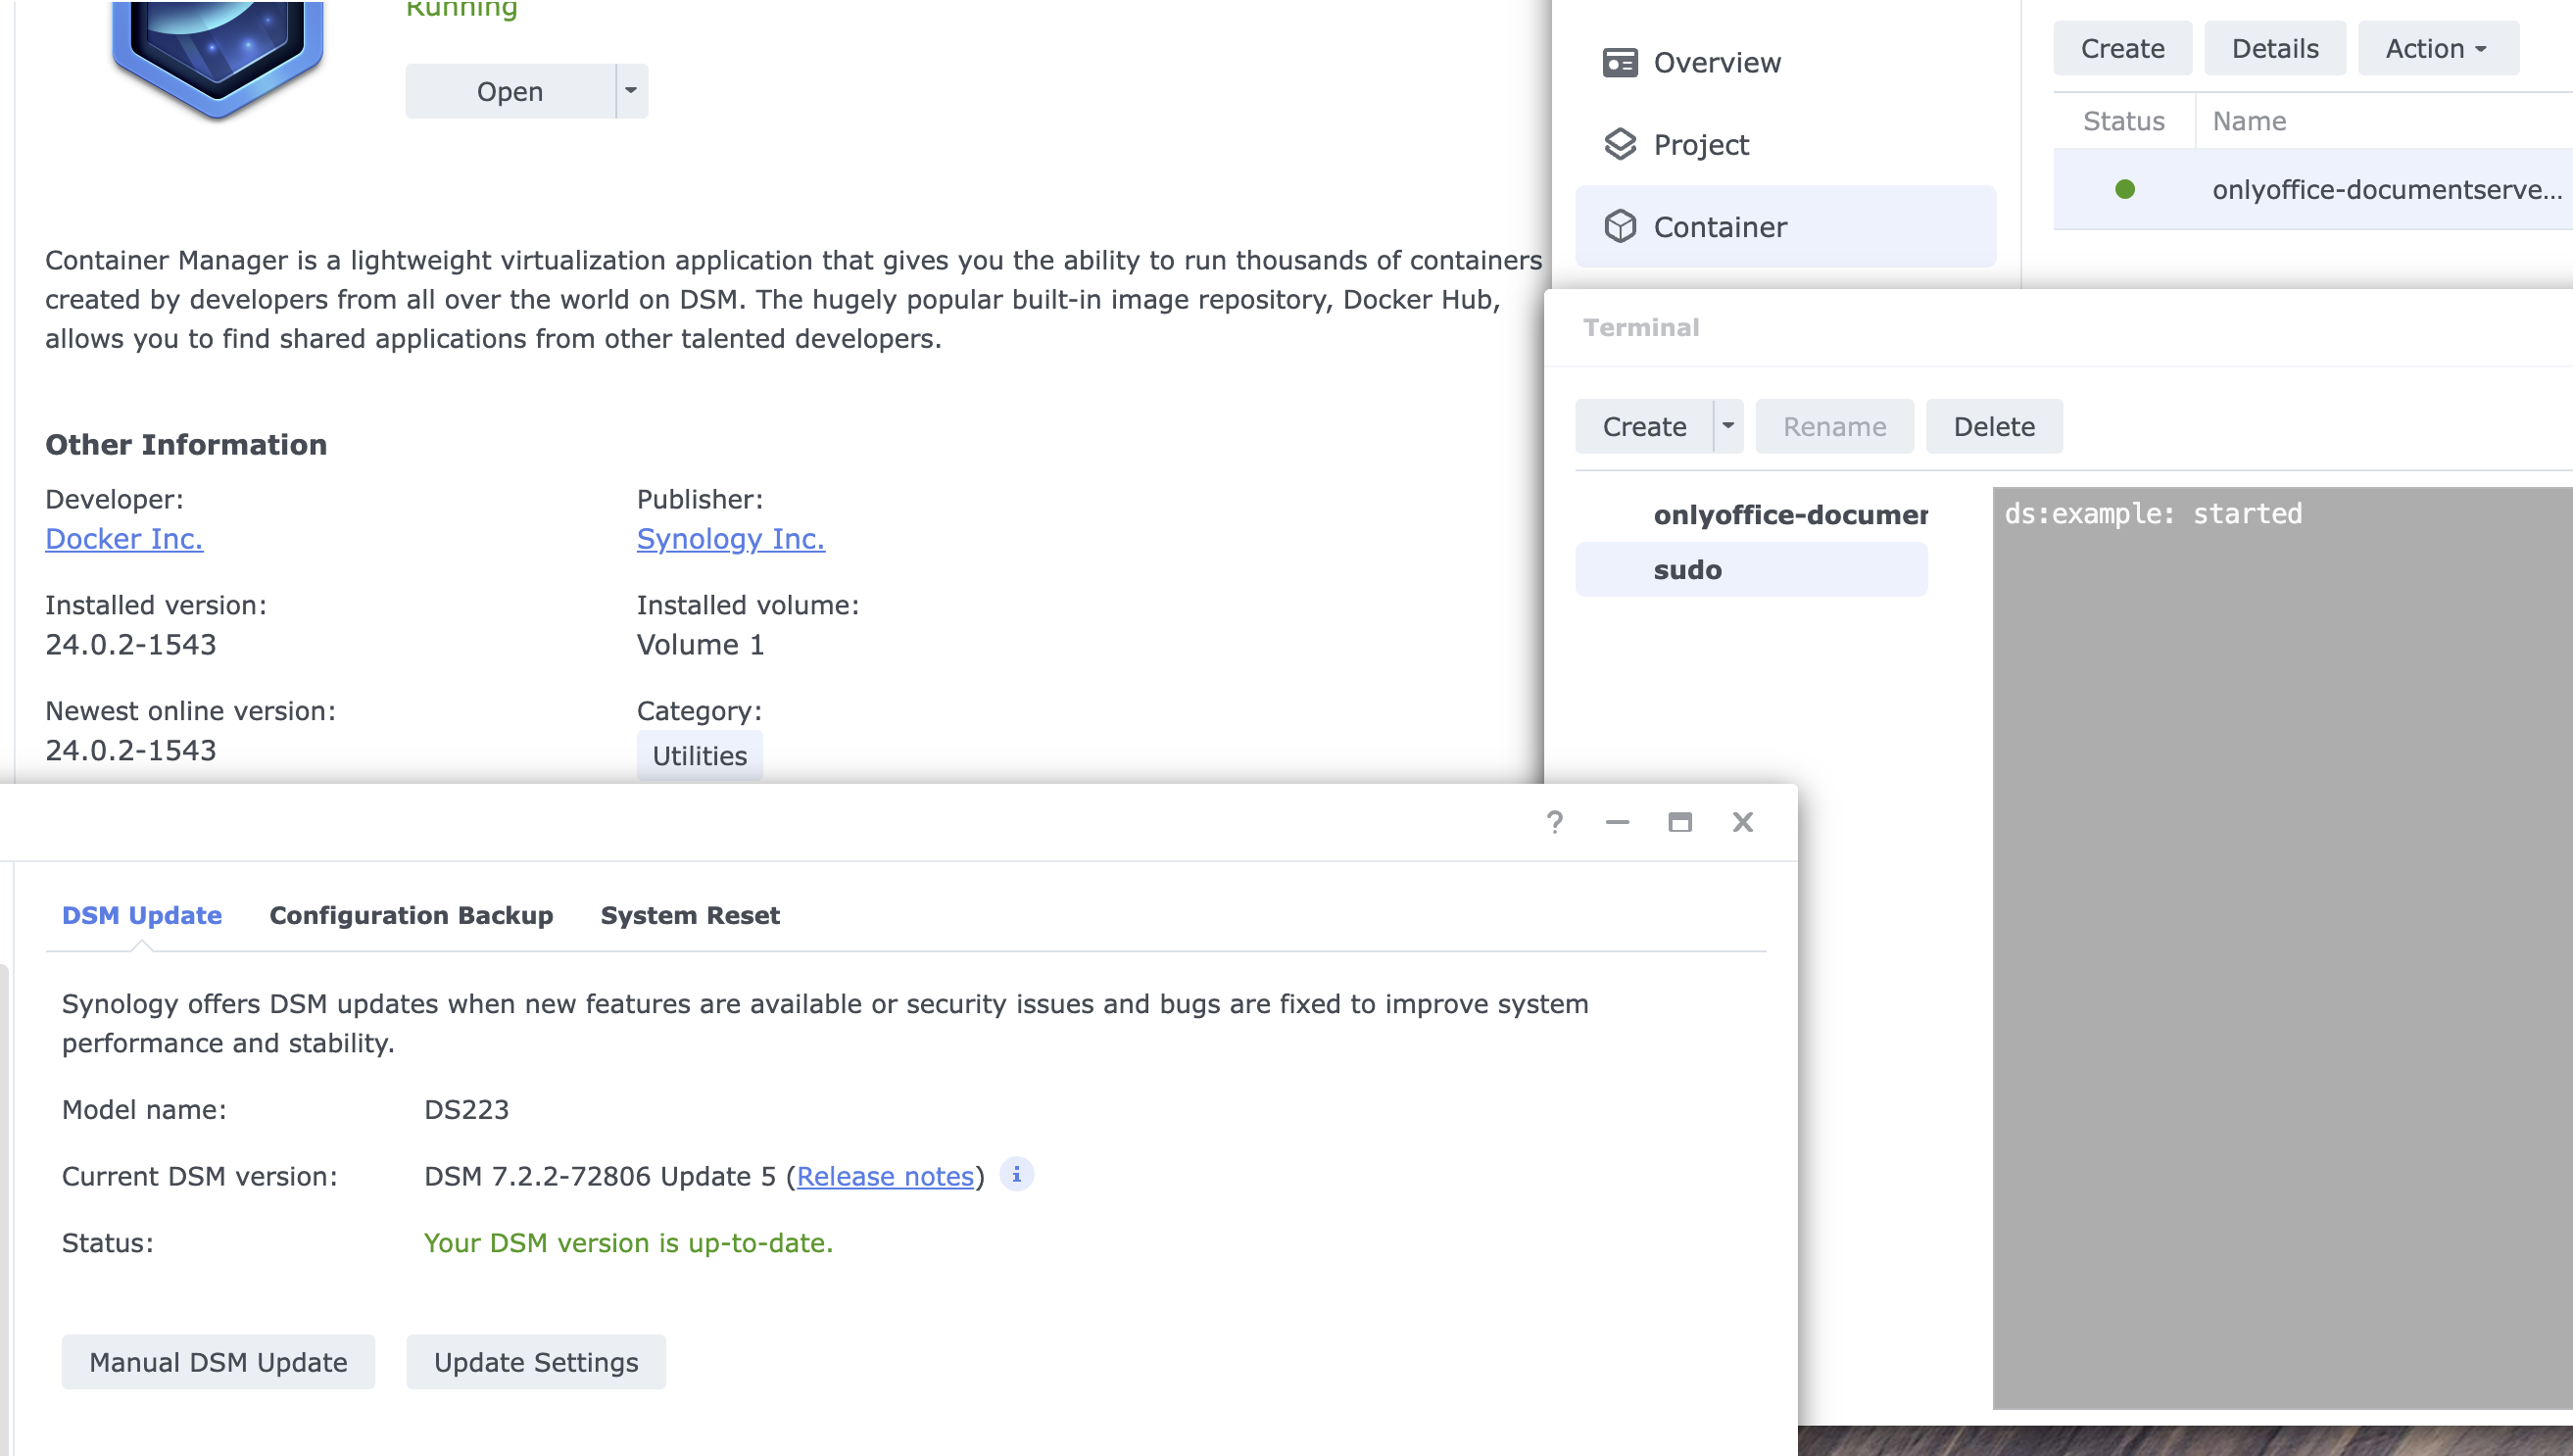Image resolution: width=2573 pixels, height=1456 pixels.
Task: Click the terminal Delete button
Action: (1993, 426)
